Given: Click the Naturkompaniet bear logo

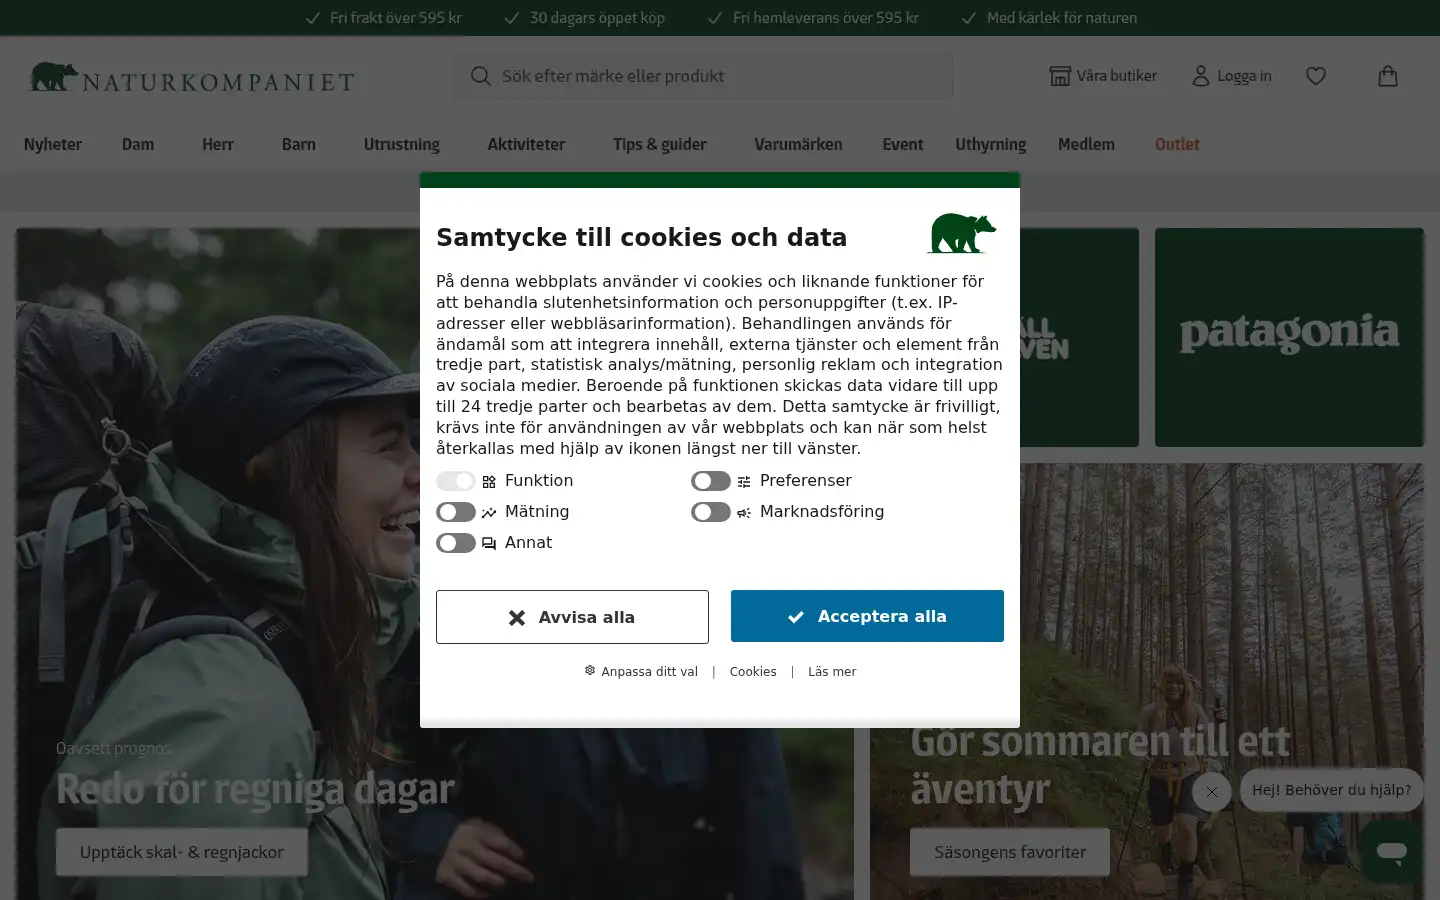Looking at the screenshot, I should tap(191, 77).
